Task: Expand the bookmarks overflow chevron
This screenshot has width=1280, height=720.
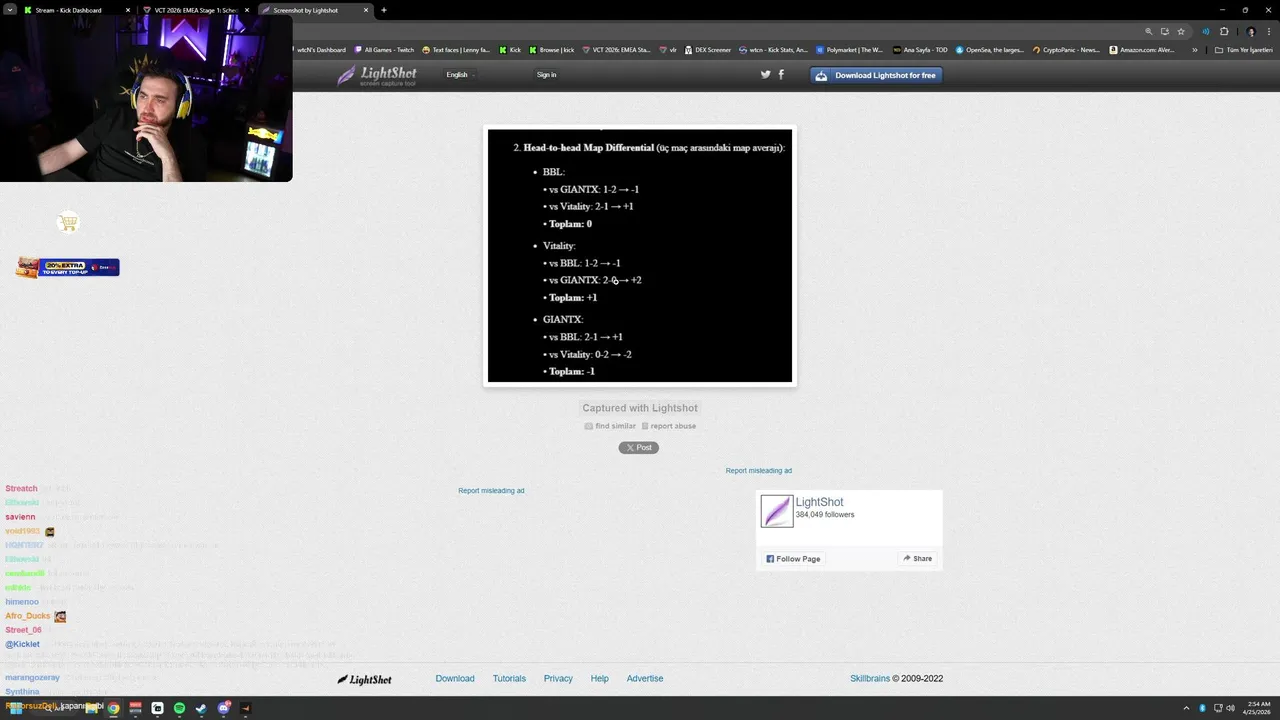Action: pyautogui.click(x=1194, y=49)
